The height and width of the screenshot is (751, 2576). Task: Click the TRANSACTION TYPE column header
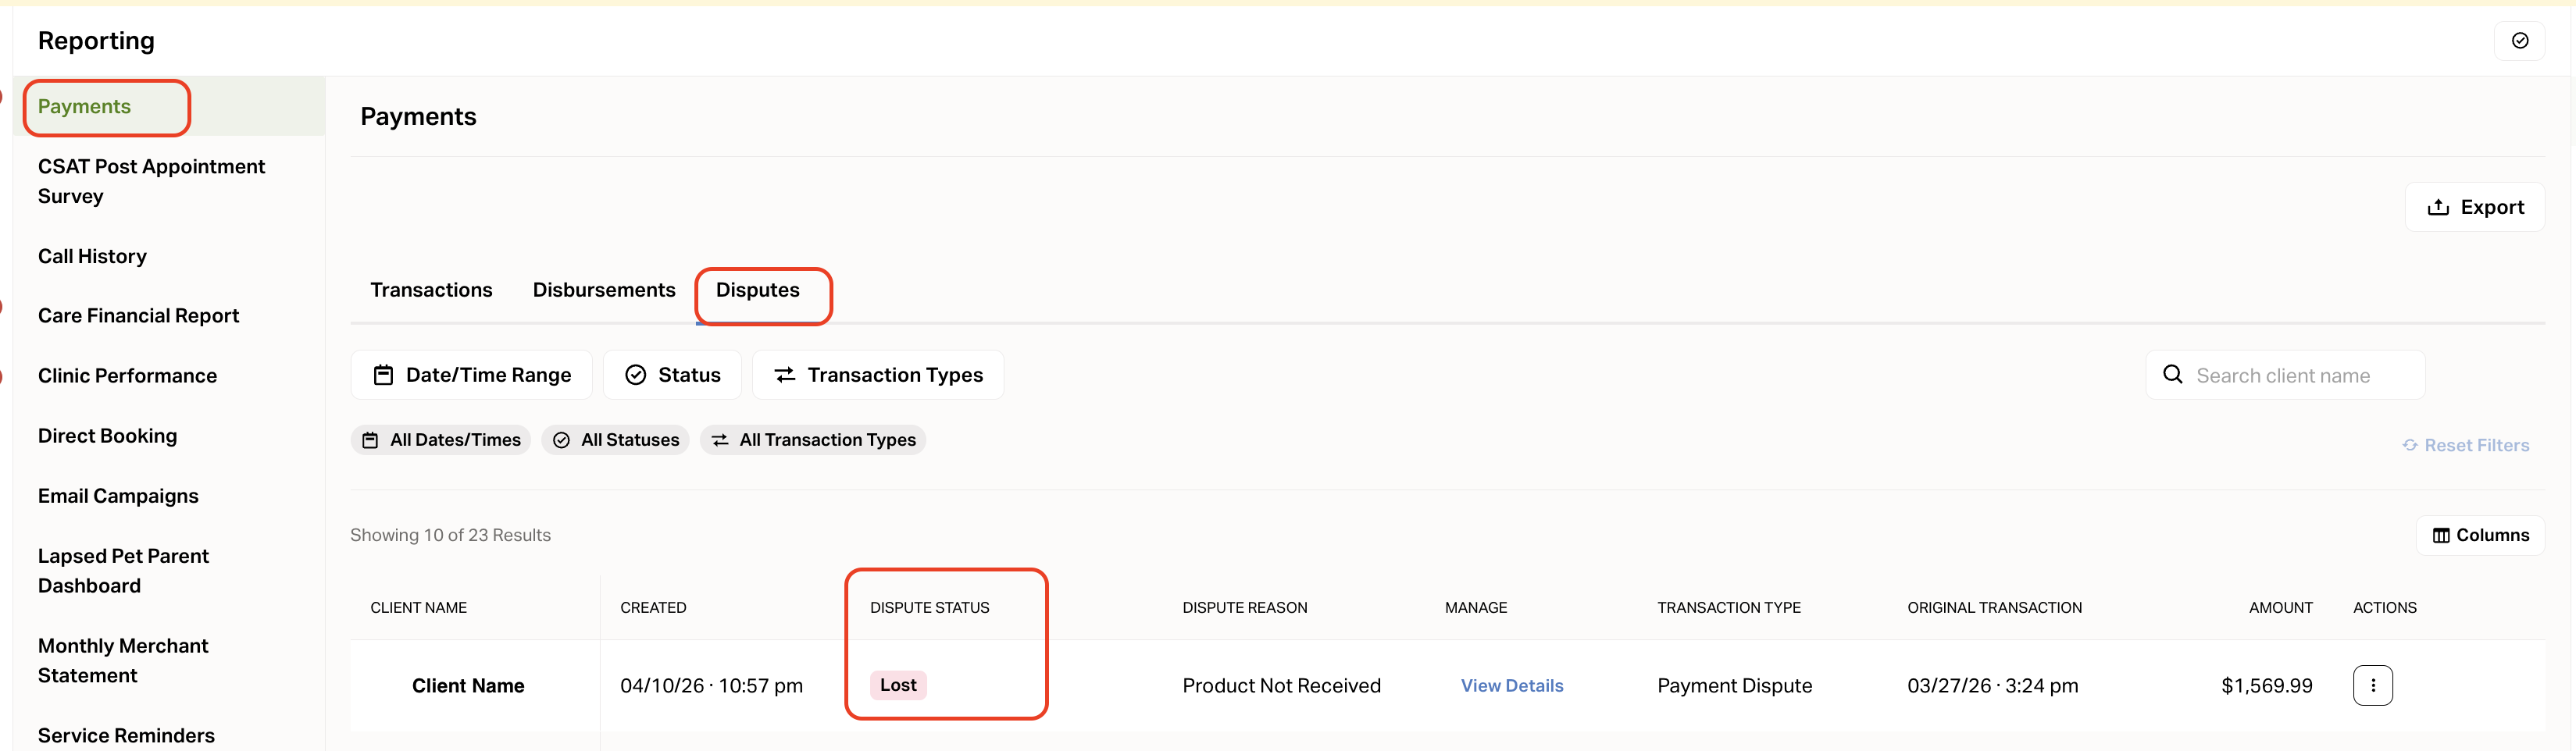click(1729, 608)
